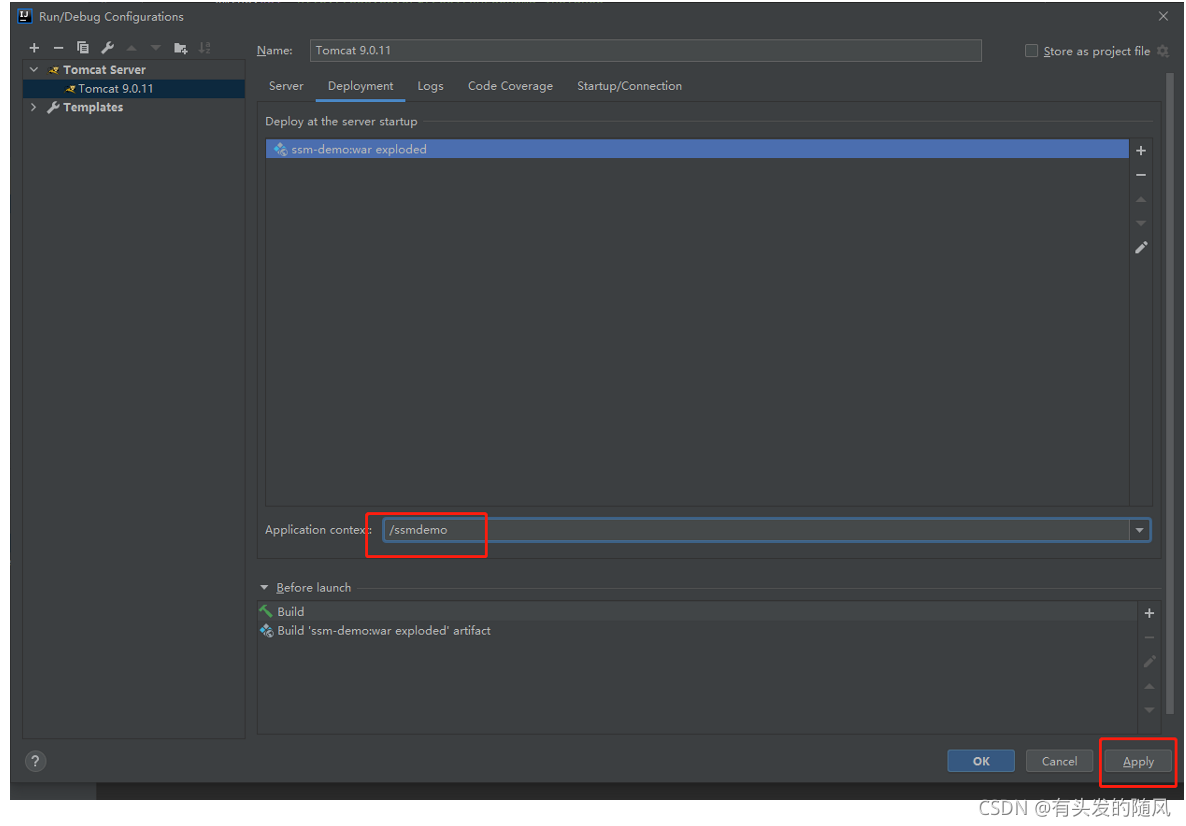Image resolution: width=1186 pixels, height=826 pixels.
Task: Collapse the Before launch section
Action: 264,588
